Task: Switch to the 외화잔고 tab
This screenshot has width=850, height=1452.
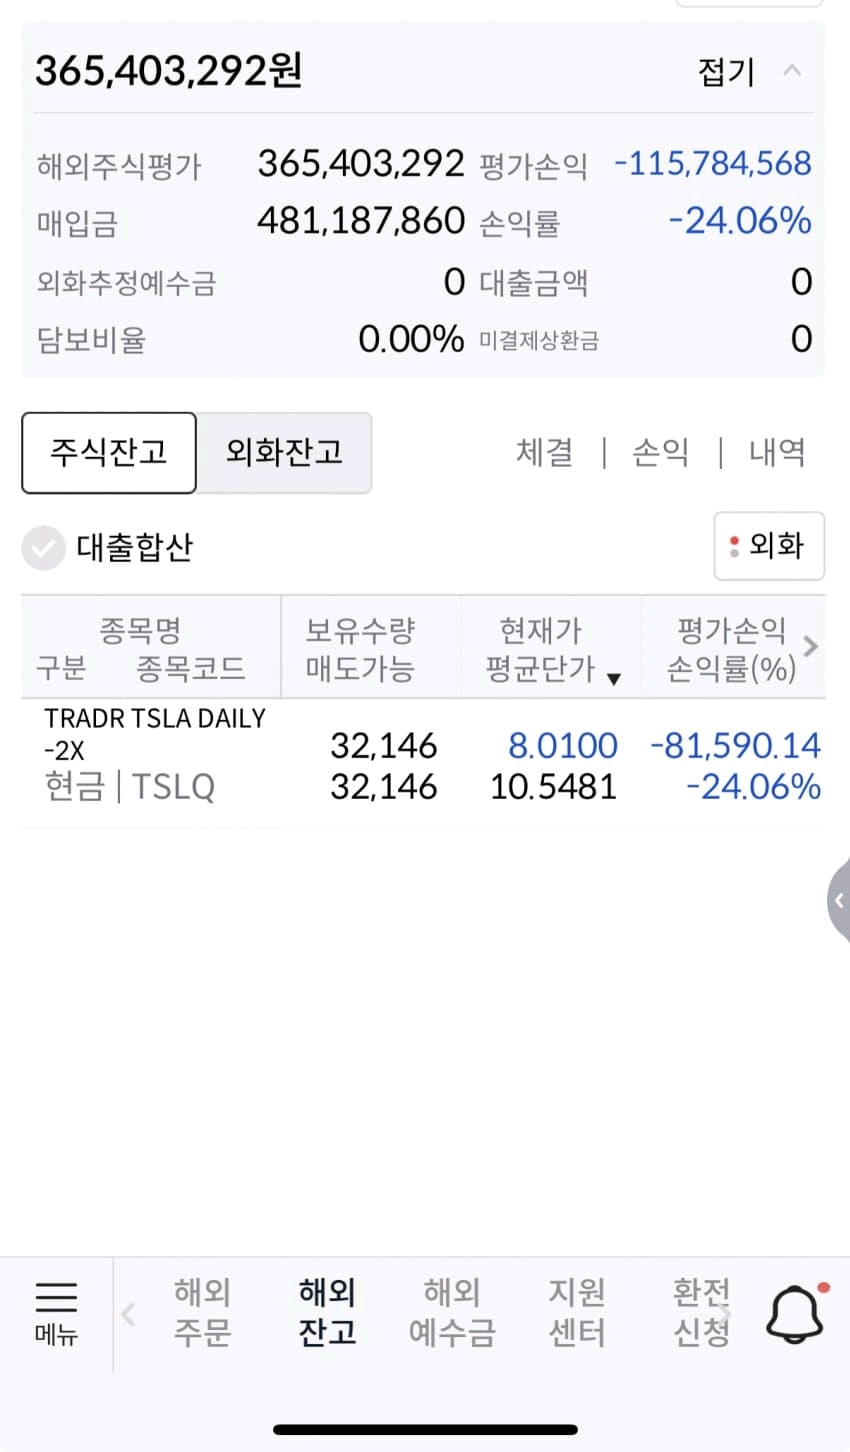Action: pyautogui.click(x=284, y=453)
